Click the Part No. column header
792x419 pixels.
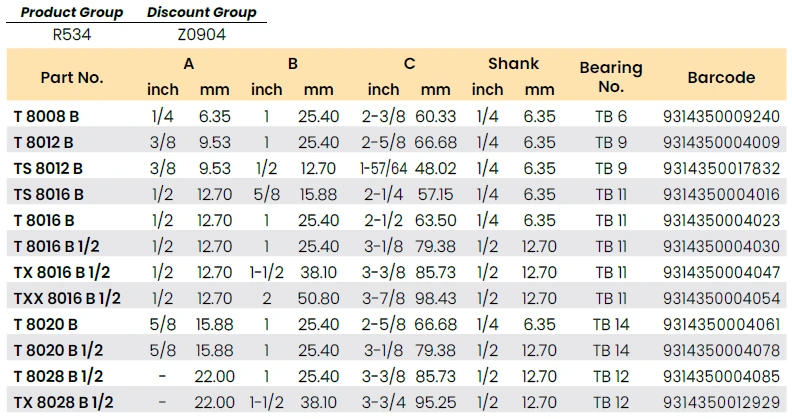tap(71, 77)
